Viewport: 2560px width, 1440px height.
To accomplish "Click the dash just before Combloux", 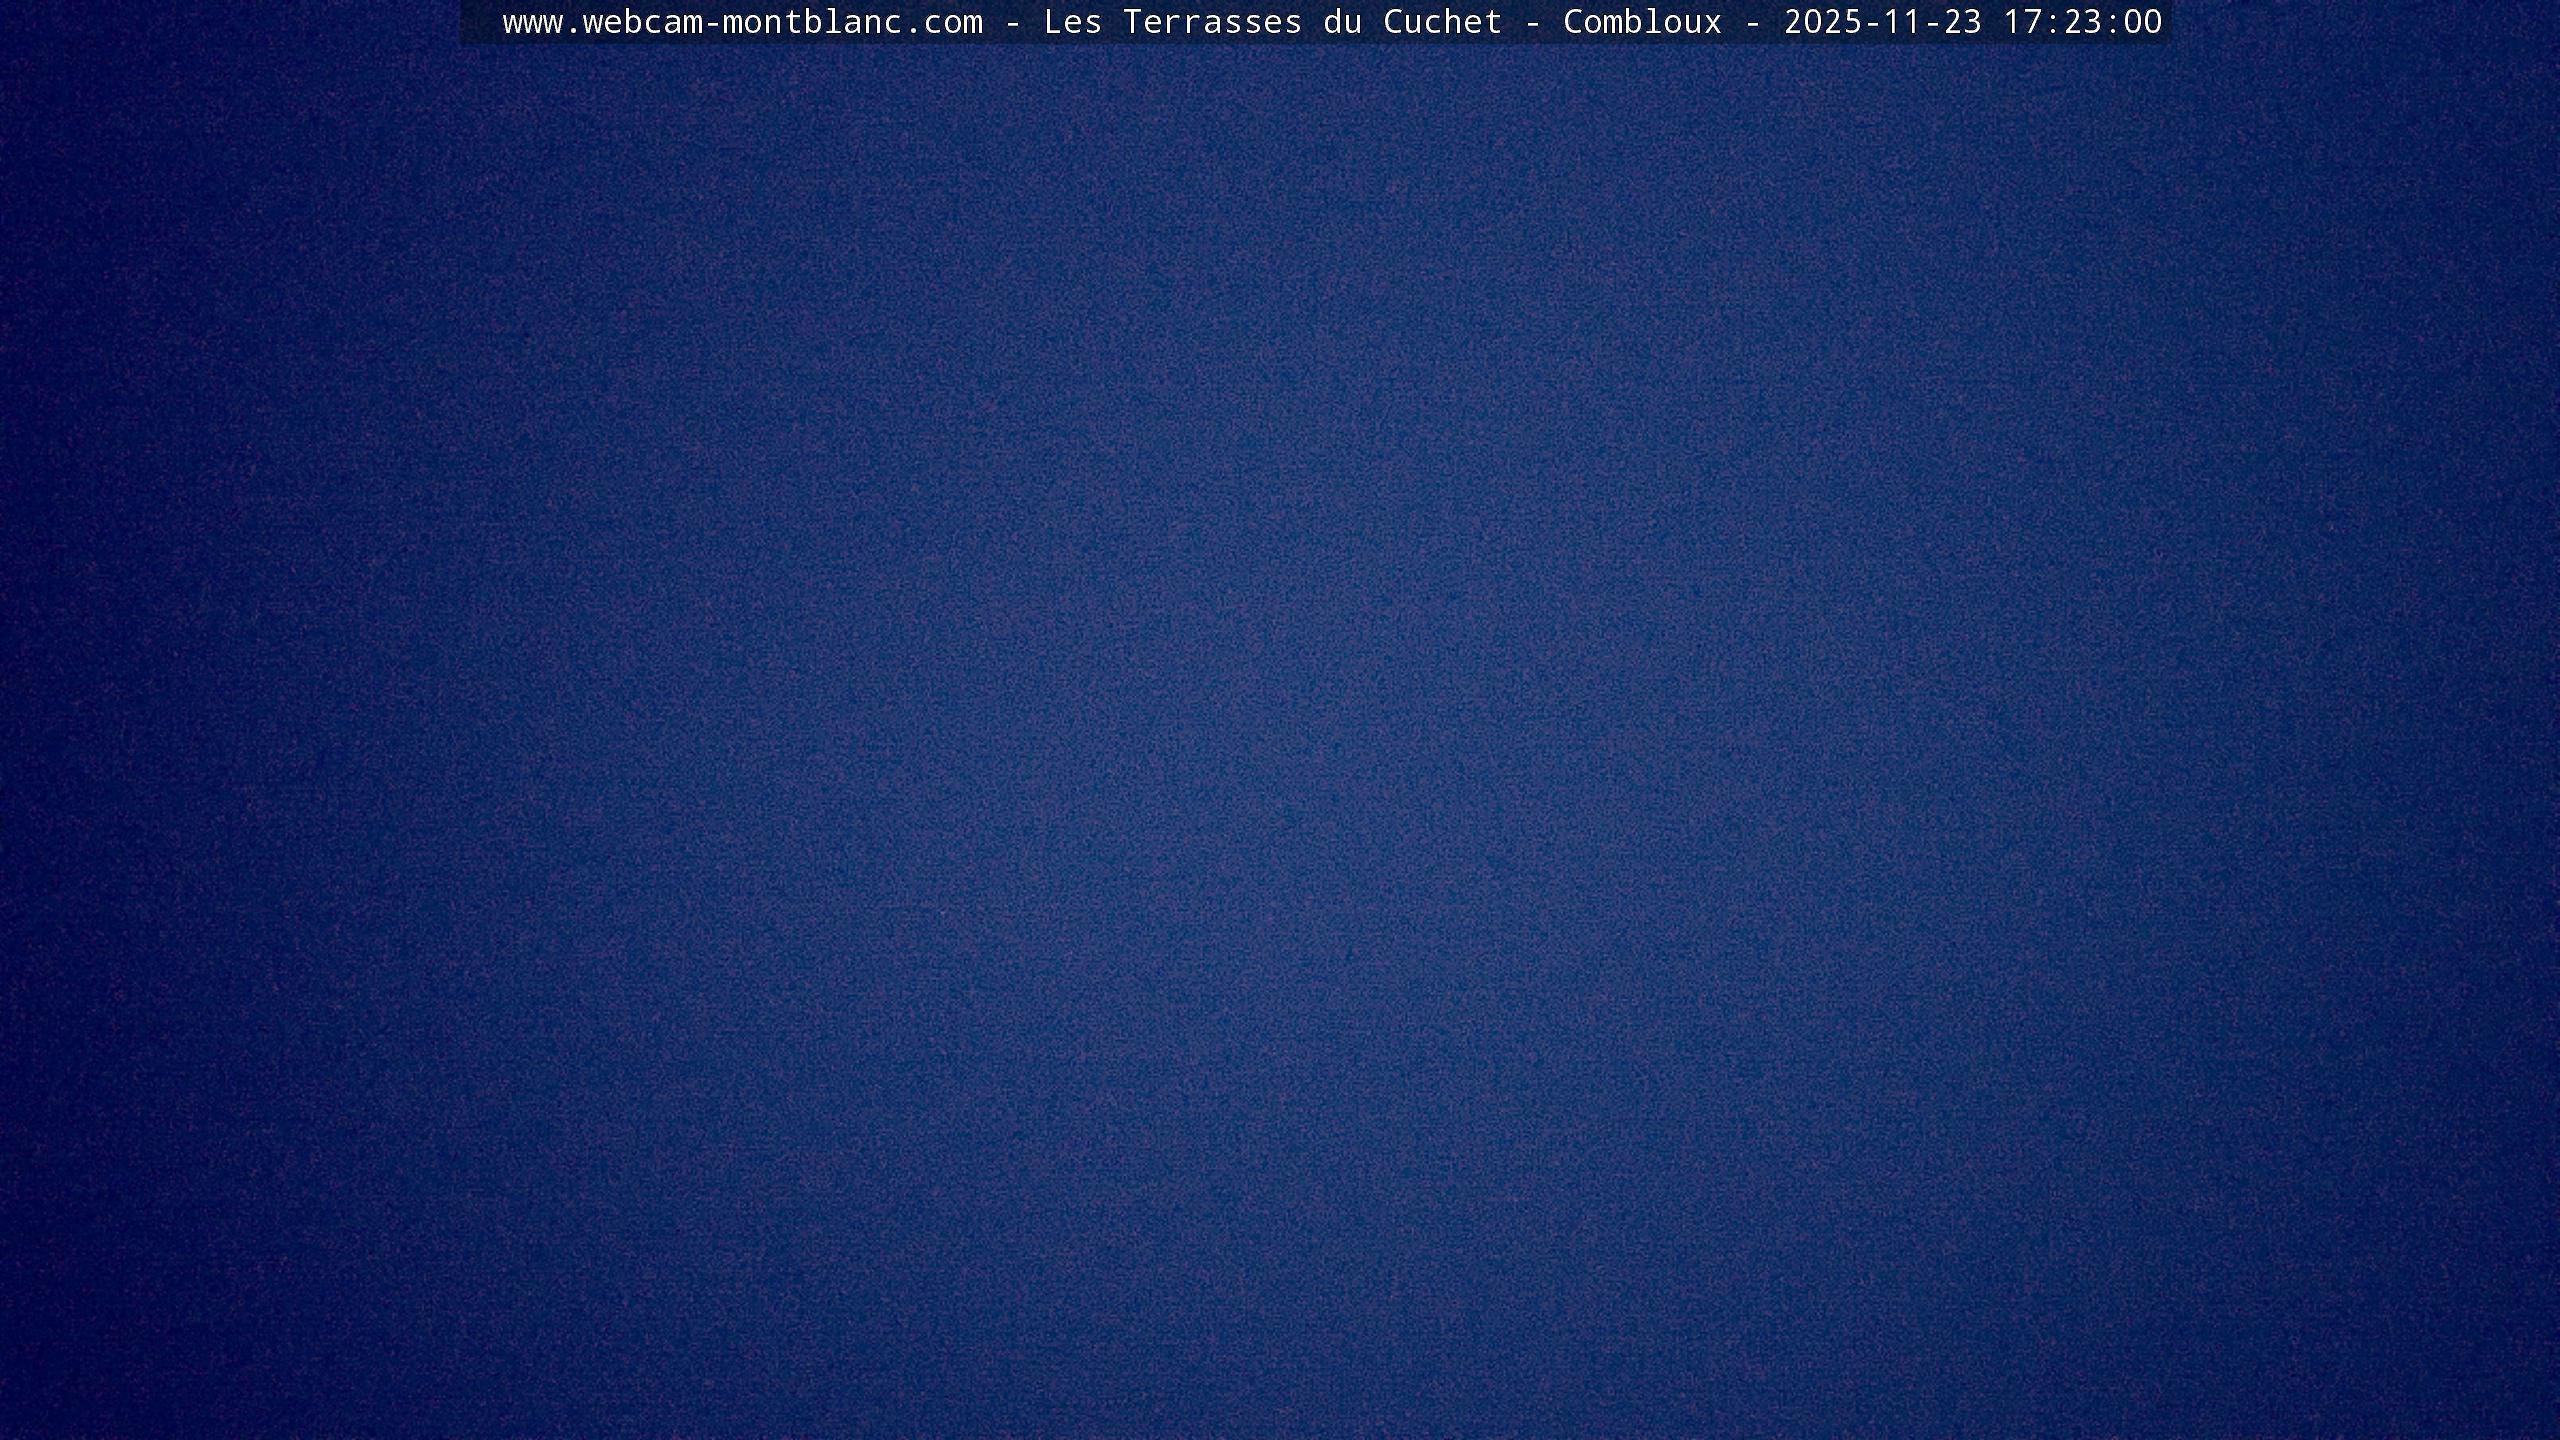I will pos(1532,24).
